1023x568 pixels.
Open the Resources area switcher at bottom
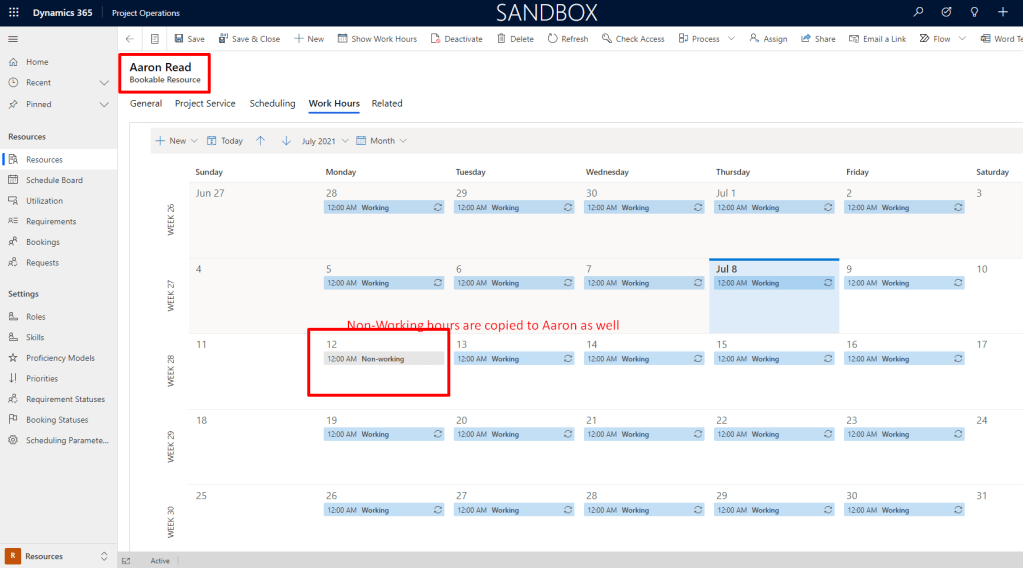click(x=58, y=556)
